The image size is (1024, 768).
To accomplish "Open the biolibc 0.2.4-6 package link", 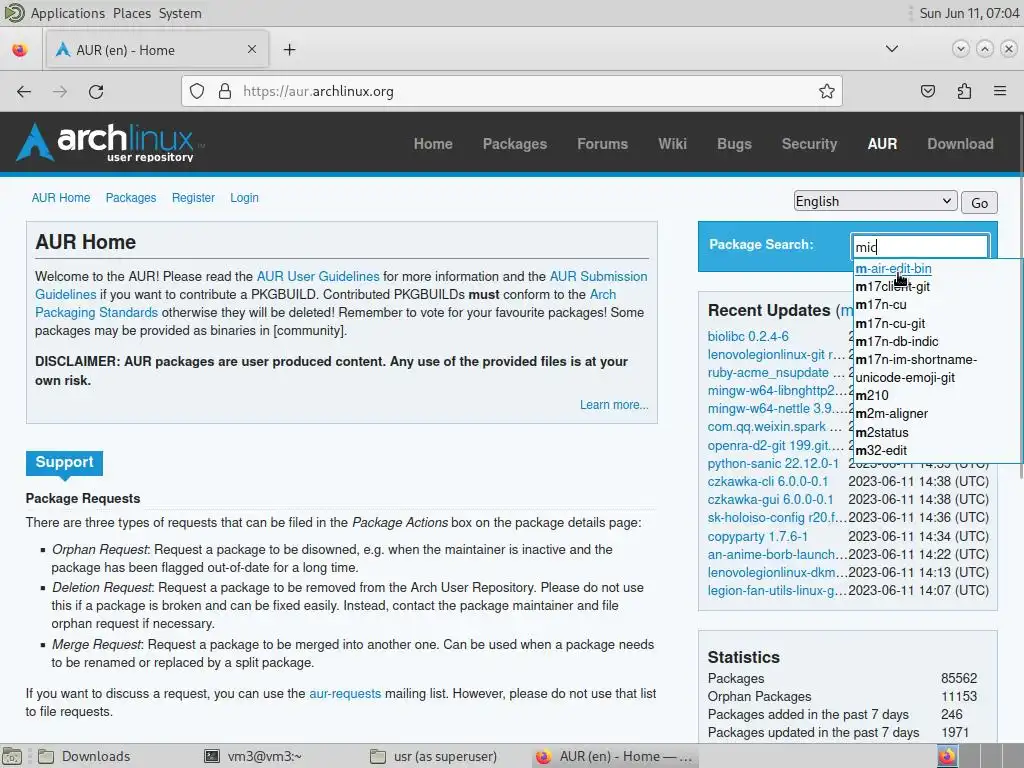I will coord(748,336).
